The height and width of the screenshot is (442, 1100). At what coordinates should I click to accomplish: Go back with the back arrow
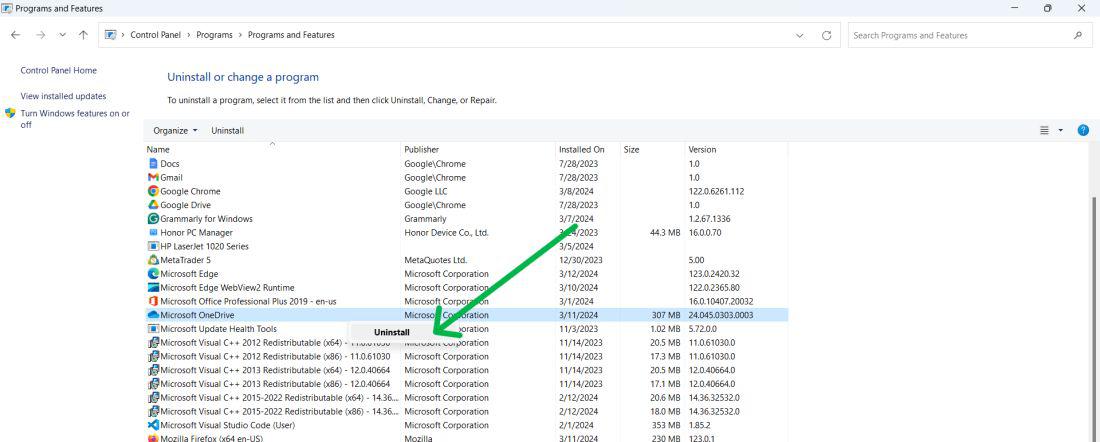point(15,35)
